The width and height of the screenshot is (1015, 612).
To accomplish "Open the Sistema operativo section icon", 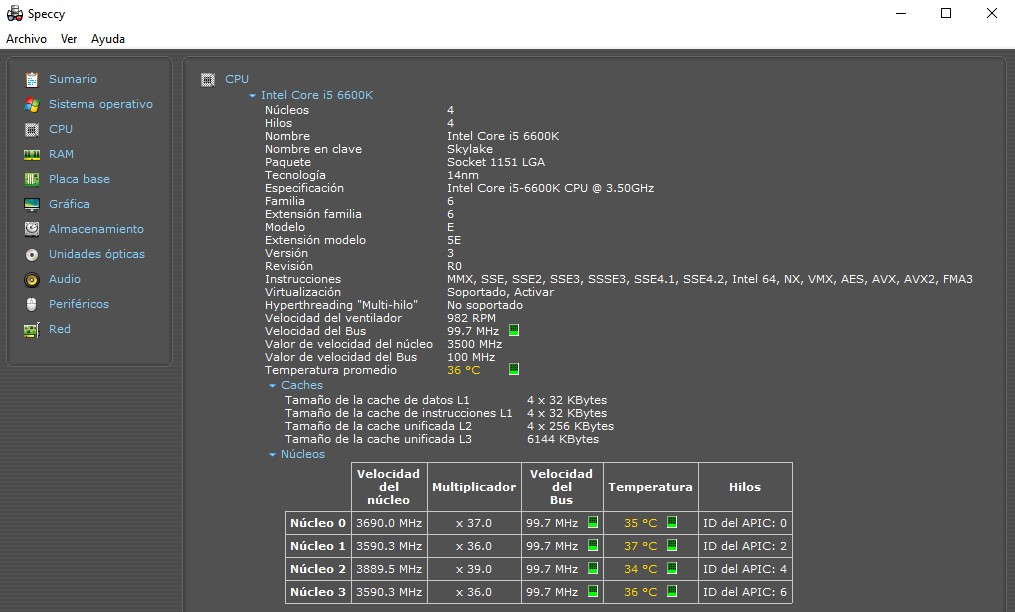I will pos(35,104).
